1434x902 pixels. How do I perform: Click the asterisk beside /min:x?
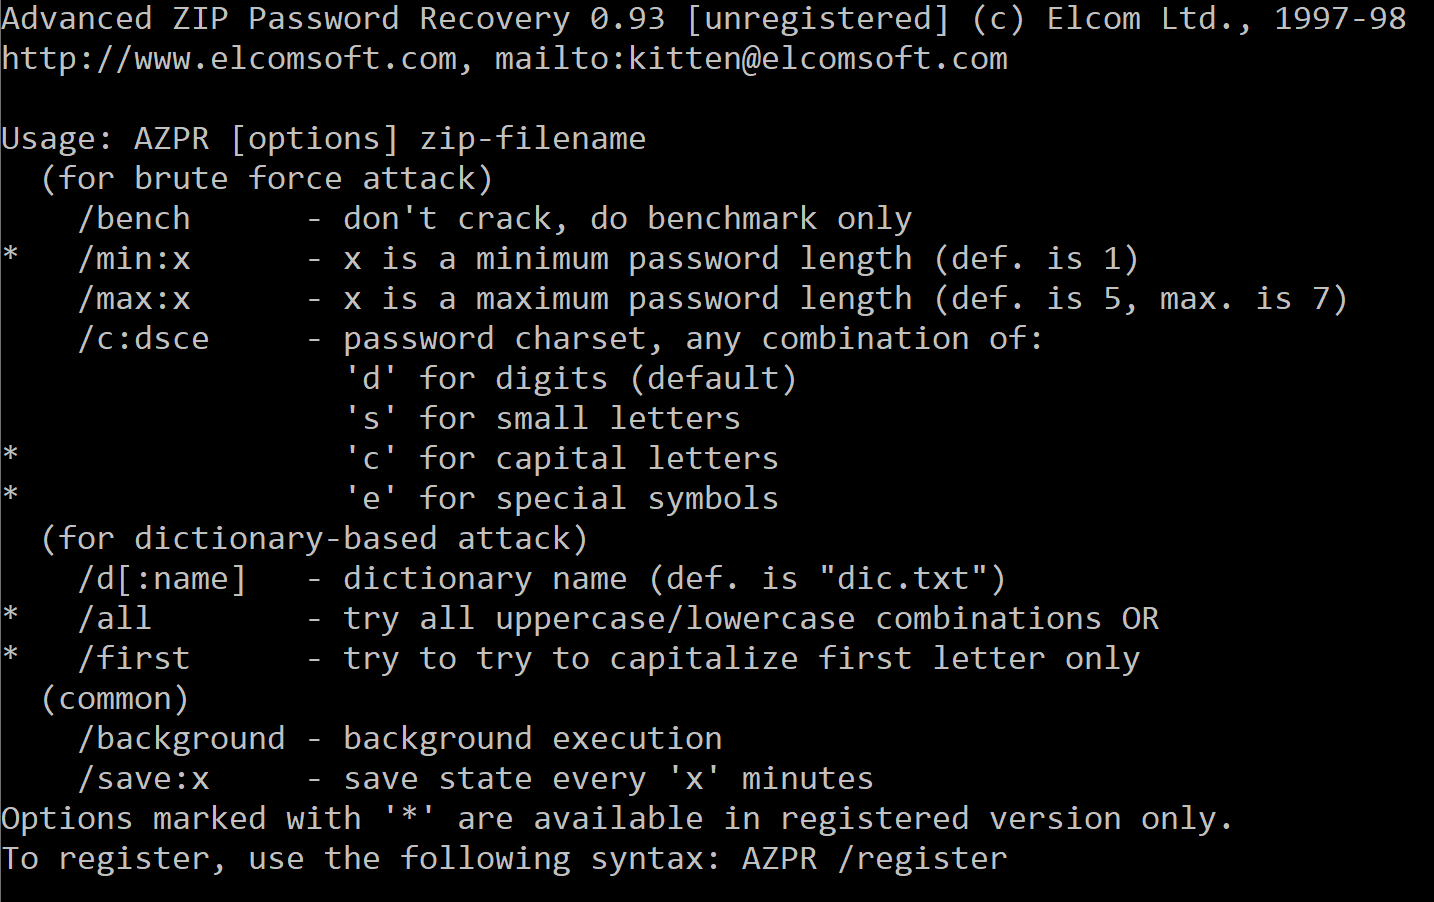coord(10,255)
